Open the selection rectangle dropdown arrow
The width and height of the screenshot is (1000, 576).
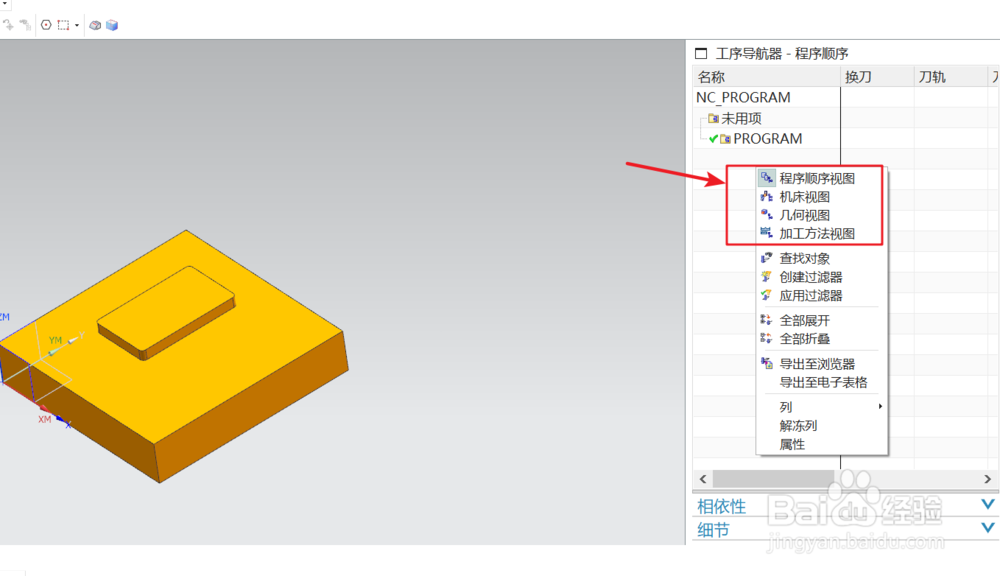click(77, 26)
